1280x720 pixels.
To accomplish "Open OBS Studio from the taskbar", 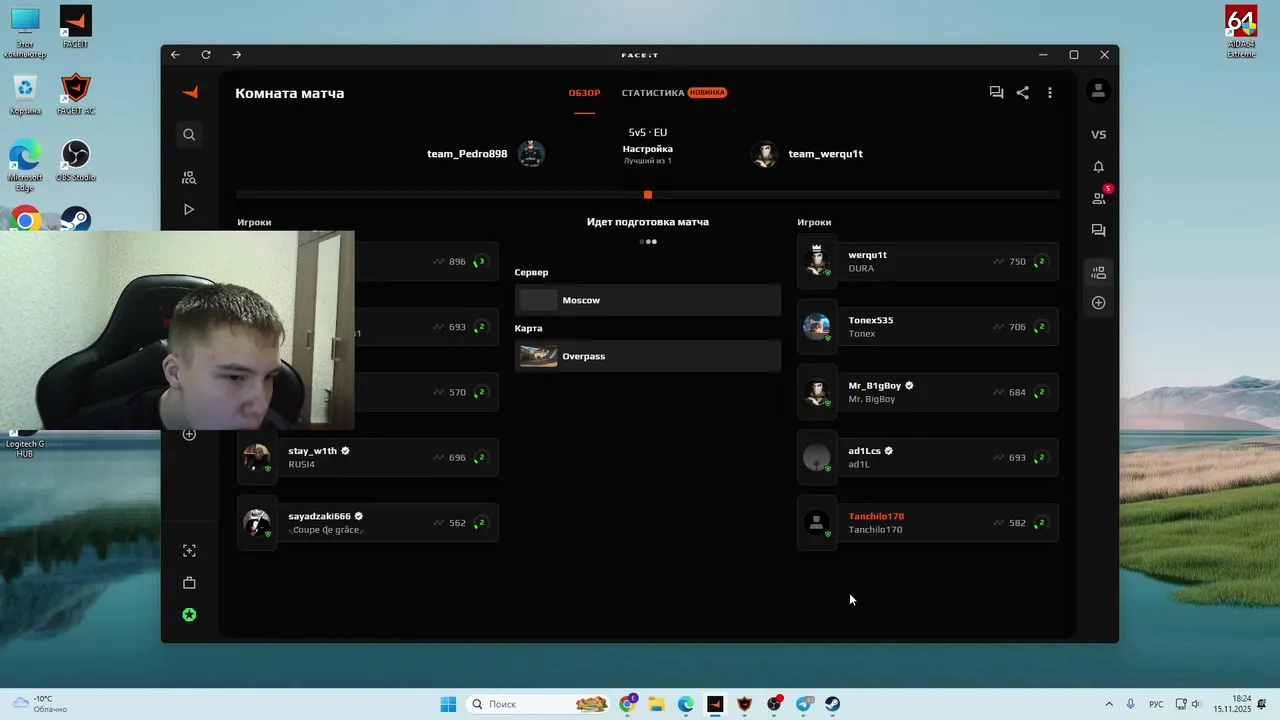I will [775, 704].
